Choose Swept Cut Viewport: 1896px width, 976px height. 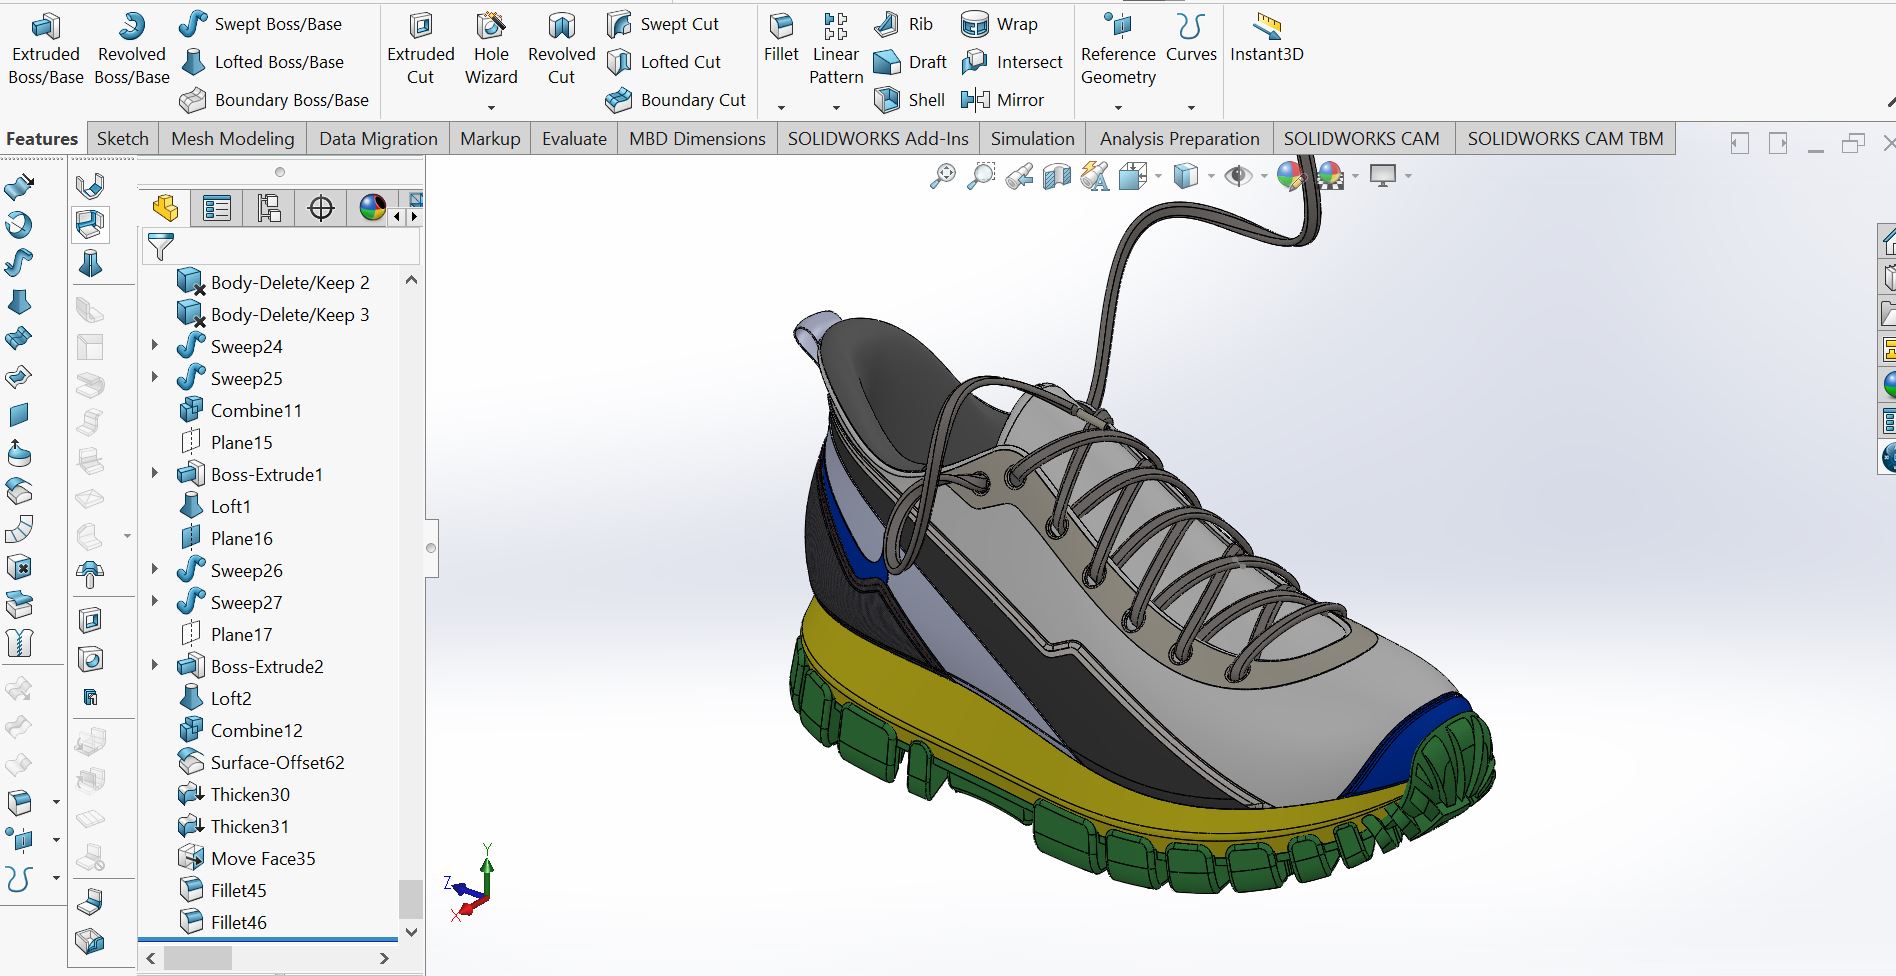[x=663, y=24]
